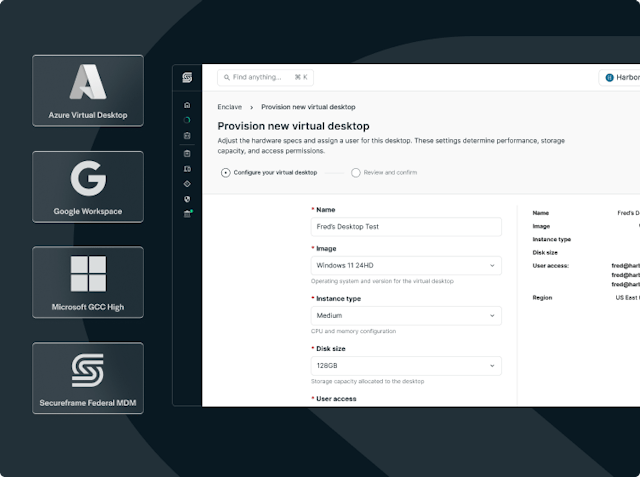This screenshot has width=640, height=477.
Task: Click the Name field with Fred's Desktop Test
Action: [x=406, y=227]
